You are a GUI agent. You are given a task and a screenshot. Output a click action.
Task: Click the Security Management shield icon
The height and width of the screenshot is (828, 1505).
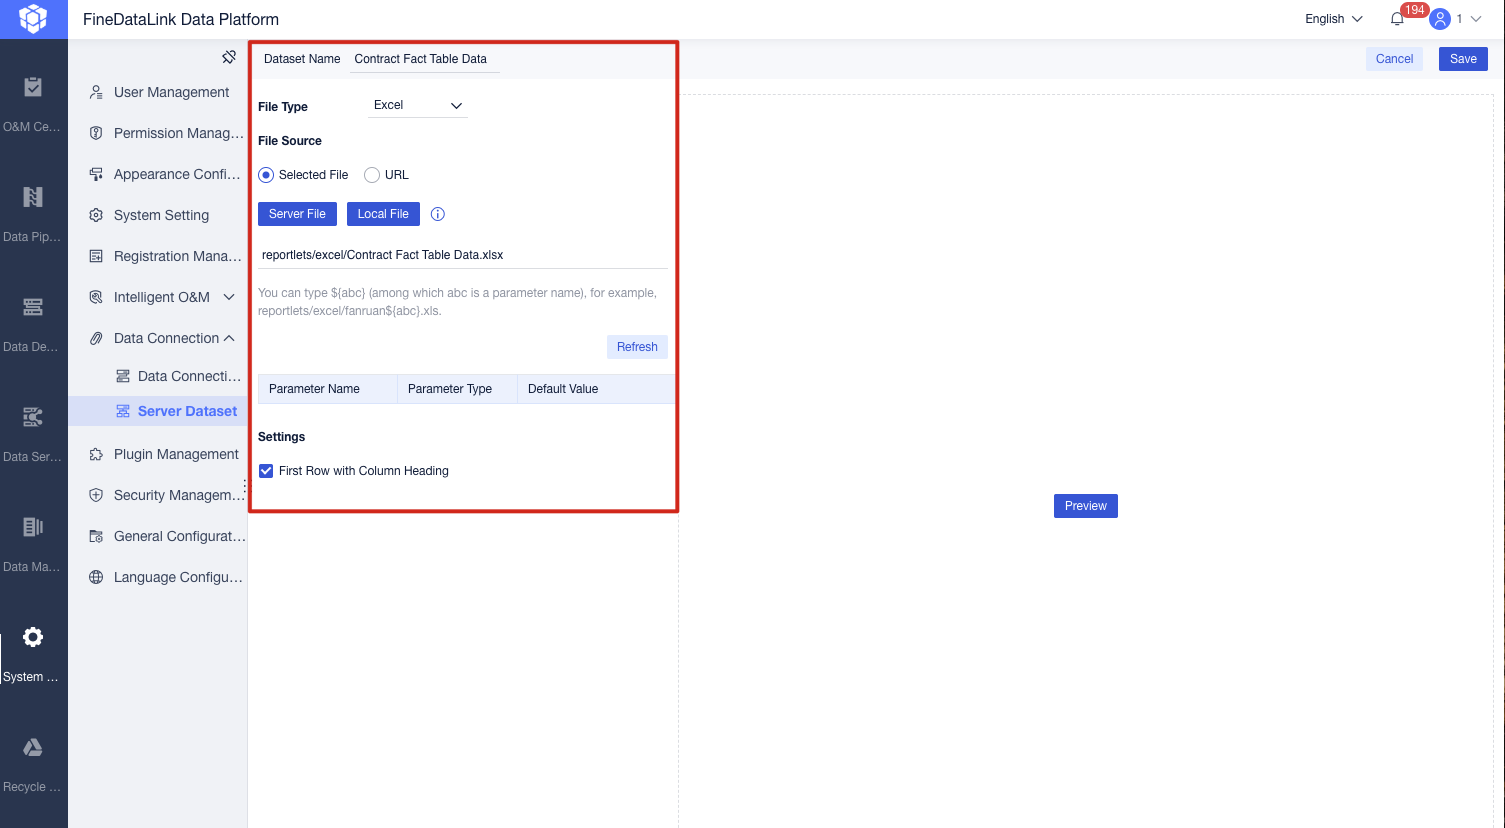[96, 495]
